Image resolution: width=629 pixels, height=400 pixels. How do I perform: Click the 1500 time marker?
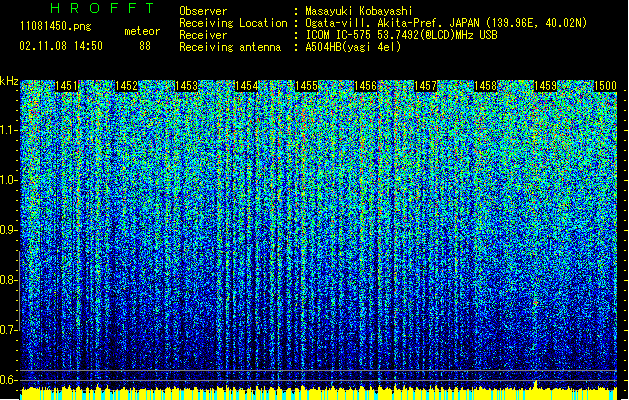(605, 86)
